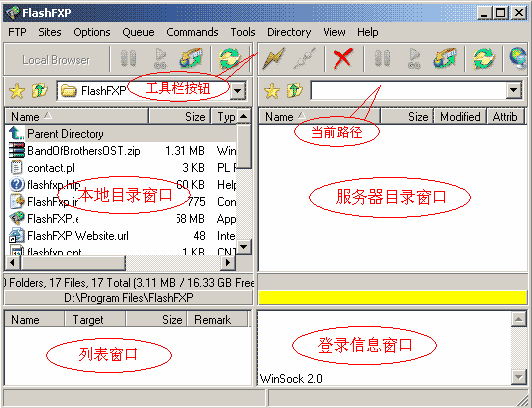Click the local pane pause transfer icon
This screenshot has width=532, height=408.
pyautogui.click(x=129, y=59)
